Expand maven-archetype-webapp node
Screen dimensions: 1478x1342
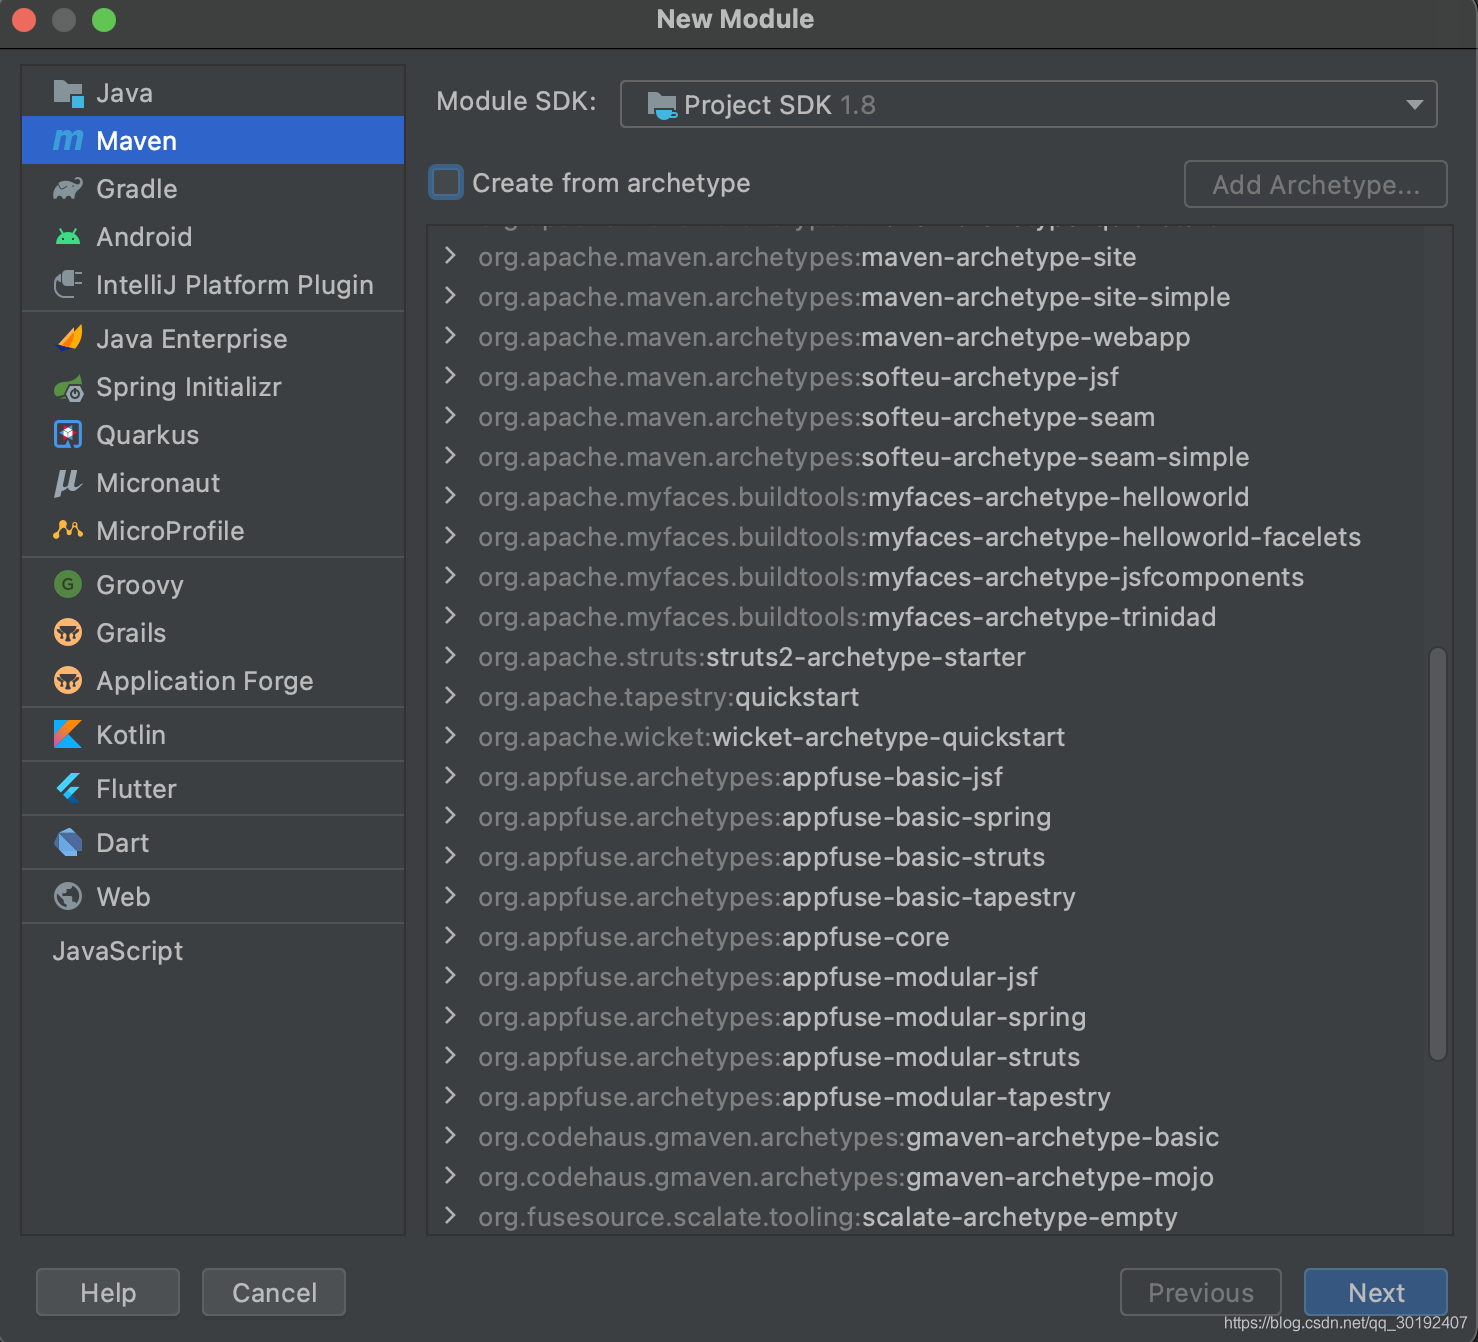(x=450, y=337)
